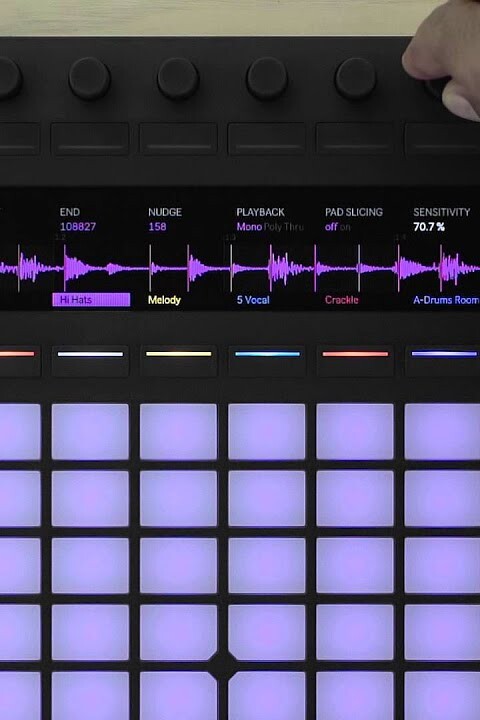Click the NUDGE value 158
The width and height of the screenshot is (480, 720).
pos(157,226)
